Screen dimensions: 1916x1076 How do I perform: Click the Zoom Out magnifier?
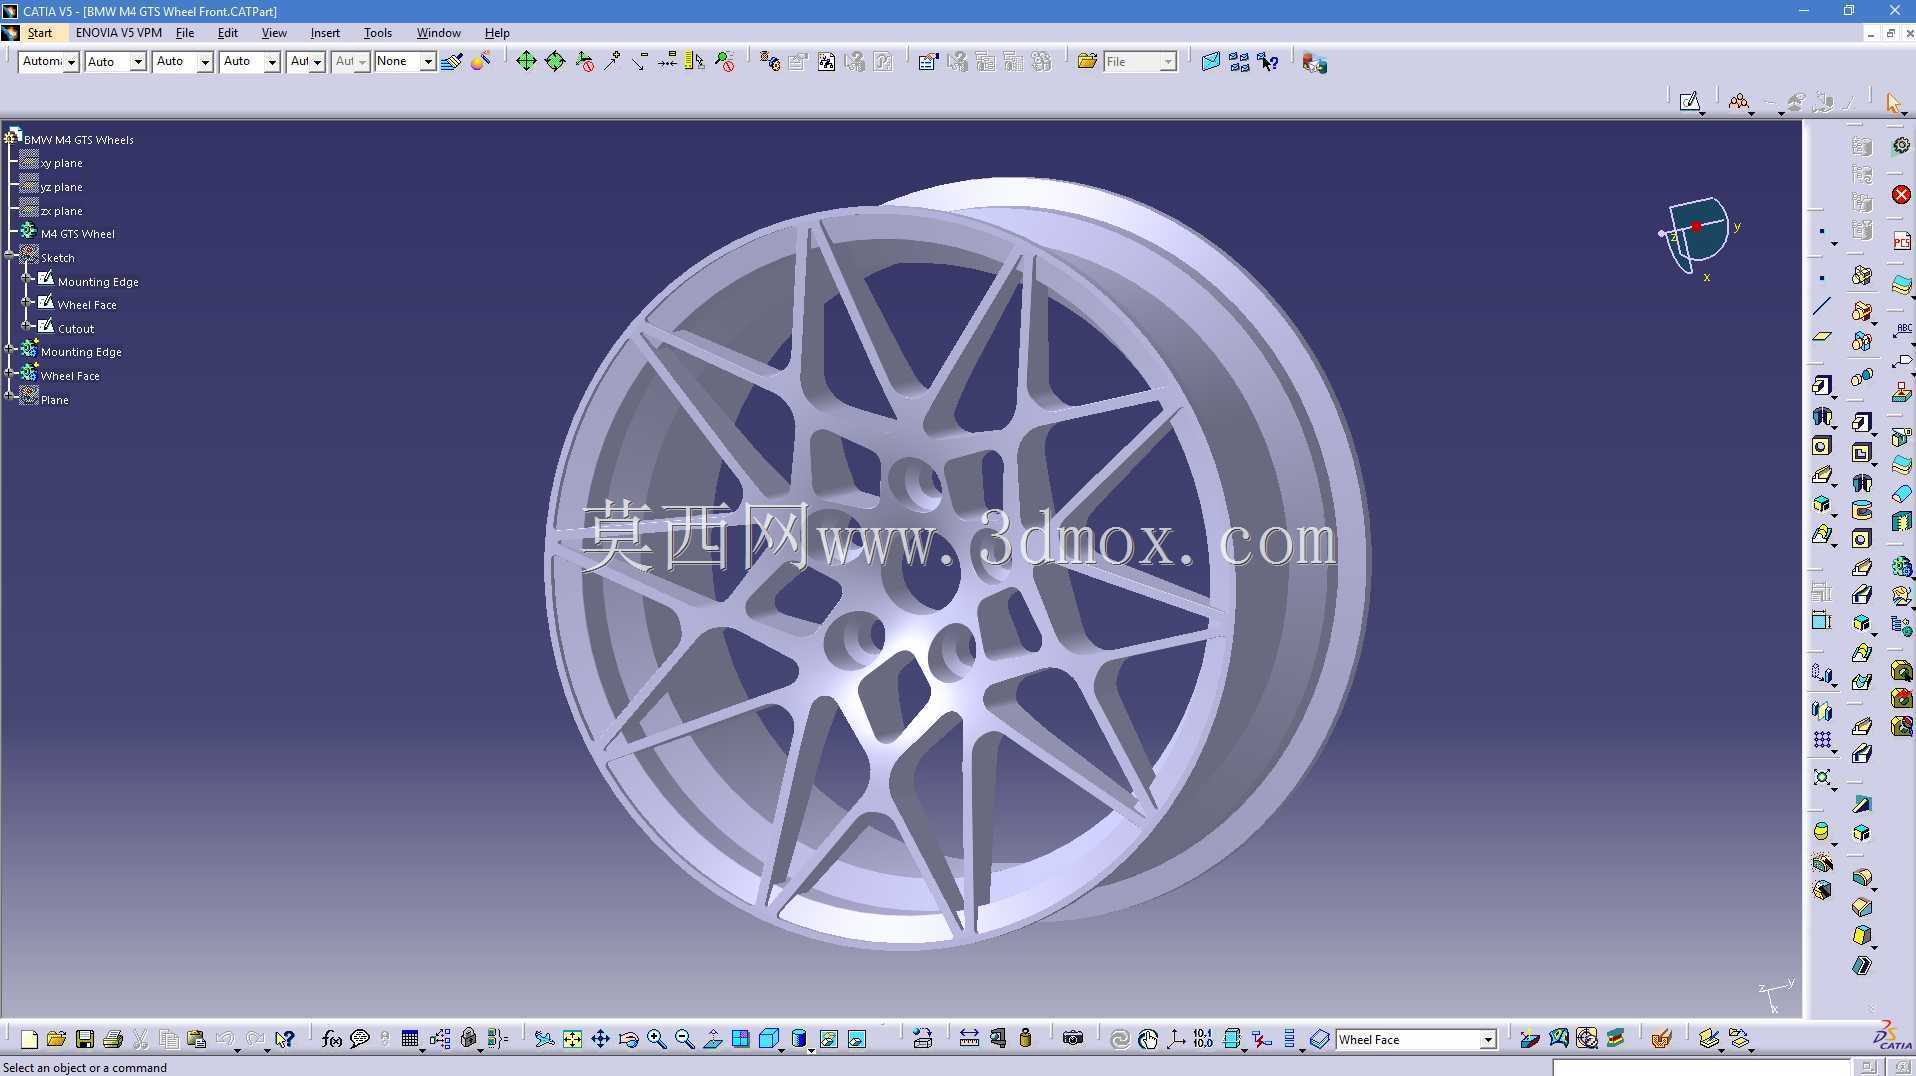684,1040
